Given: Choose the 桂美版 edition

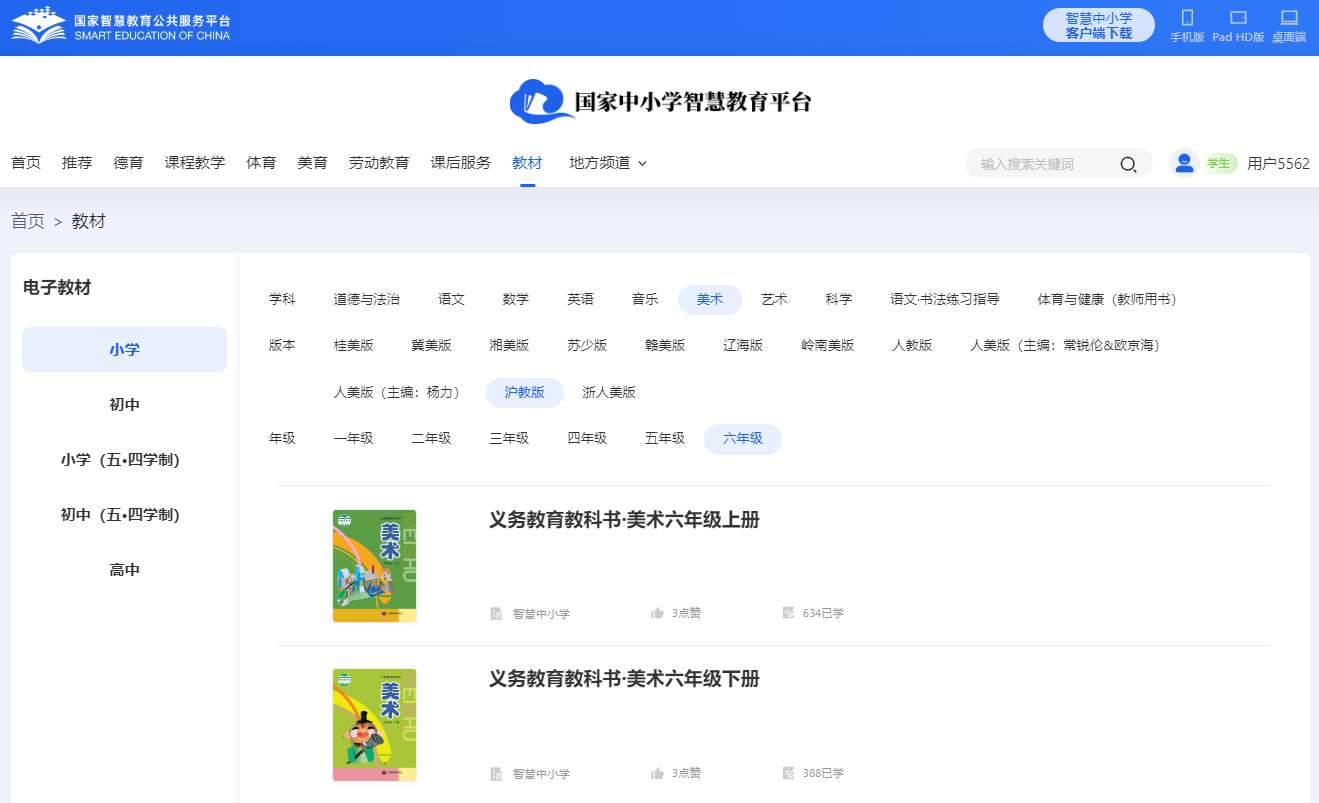Looking at the screenshot, I should tap(354, 345).
